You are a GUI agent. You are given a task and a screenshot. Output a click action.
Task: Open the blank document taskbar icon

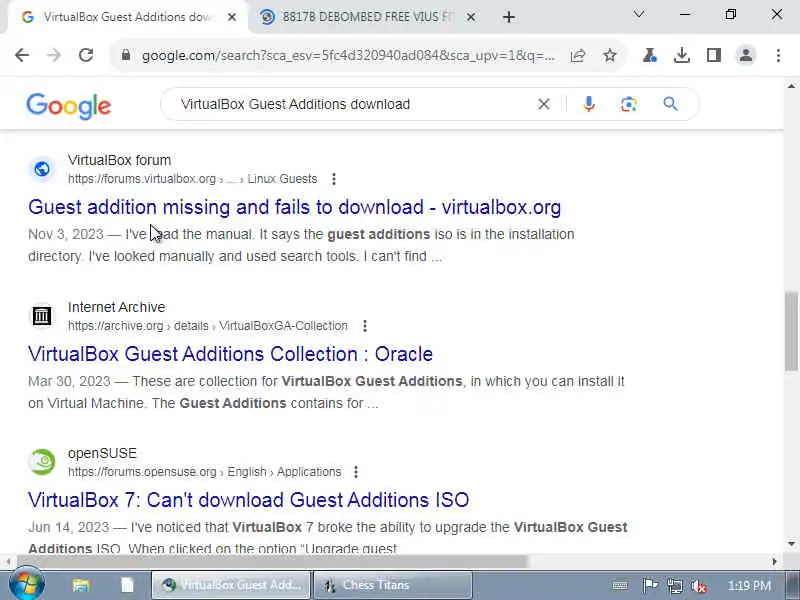tap(127, 585)
